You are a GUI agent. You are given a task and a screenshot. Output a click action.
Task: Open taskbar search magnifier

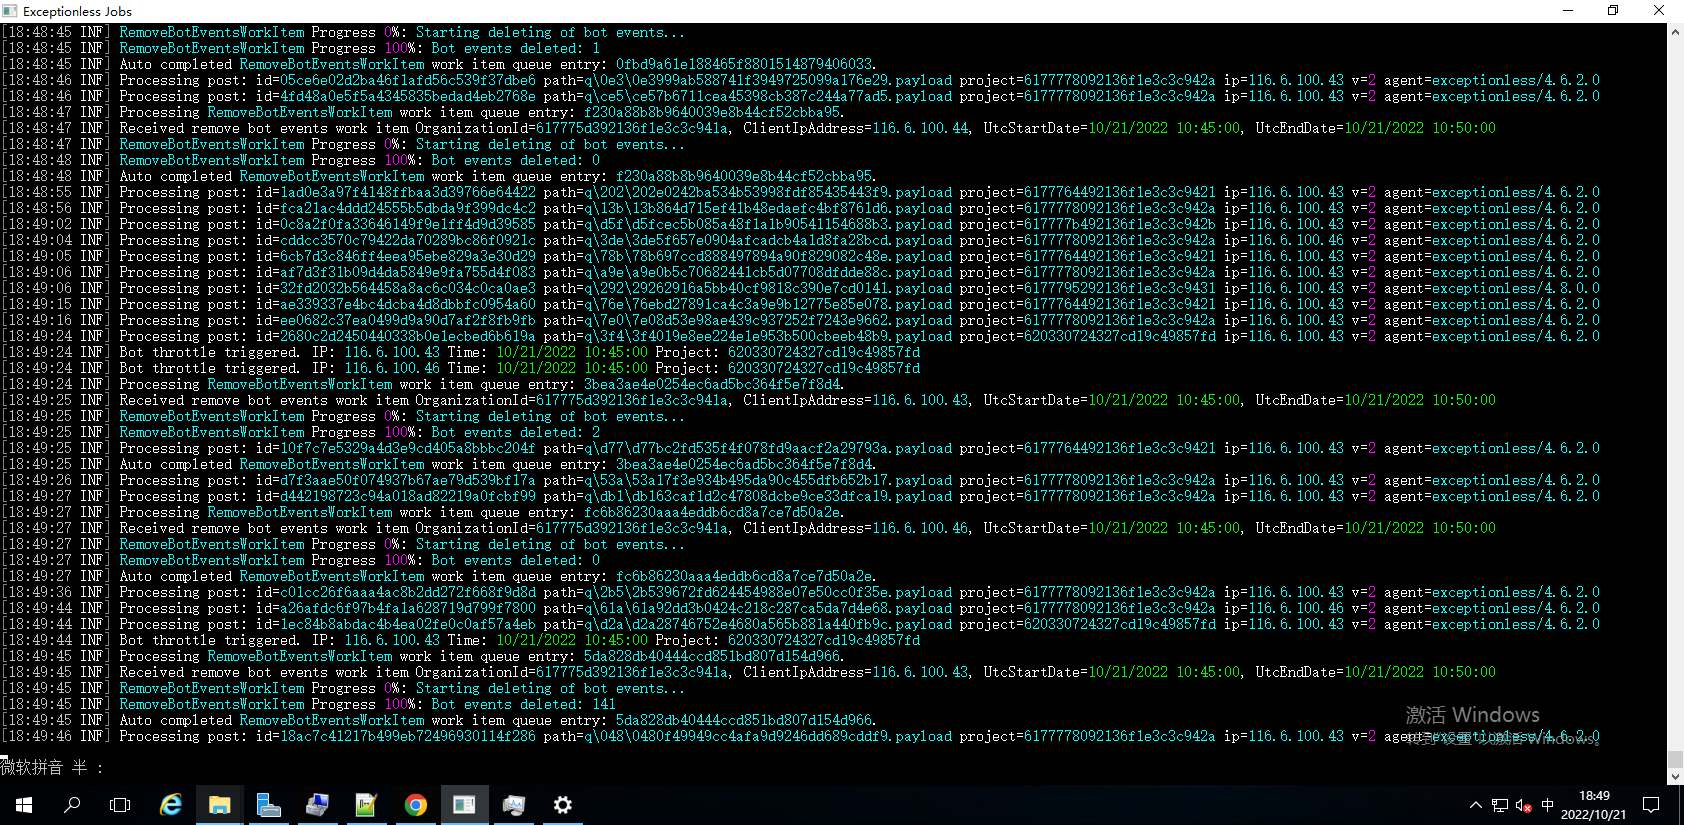click(72, 805)
